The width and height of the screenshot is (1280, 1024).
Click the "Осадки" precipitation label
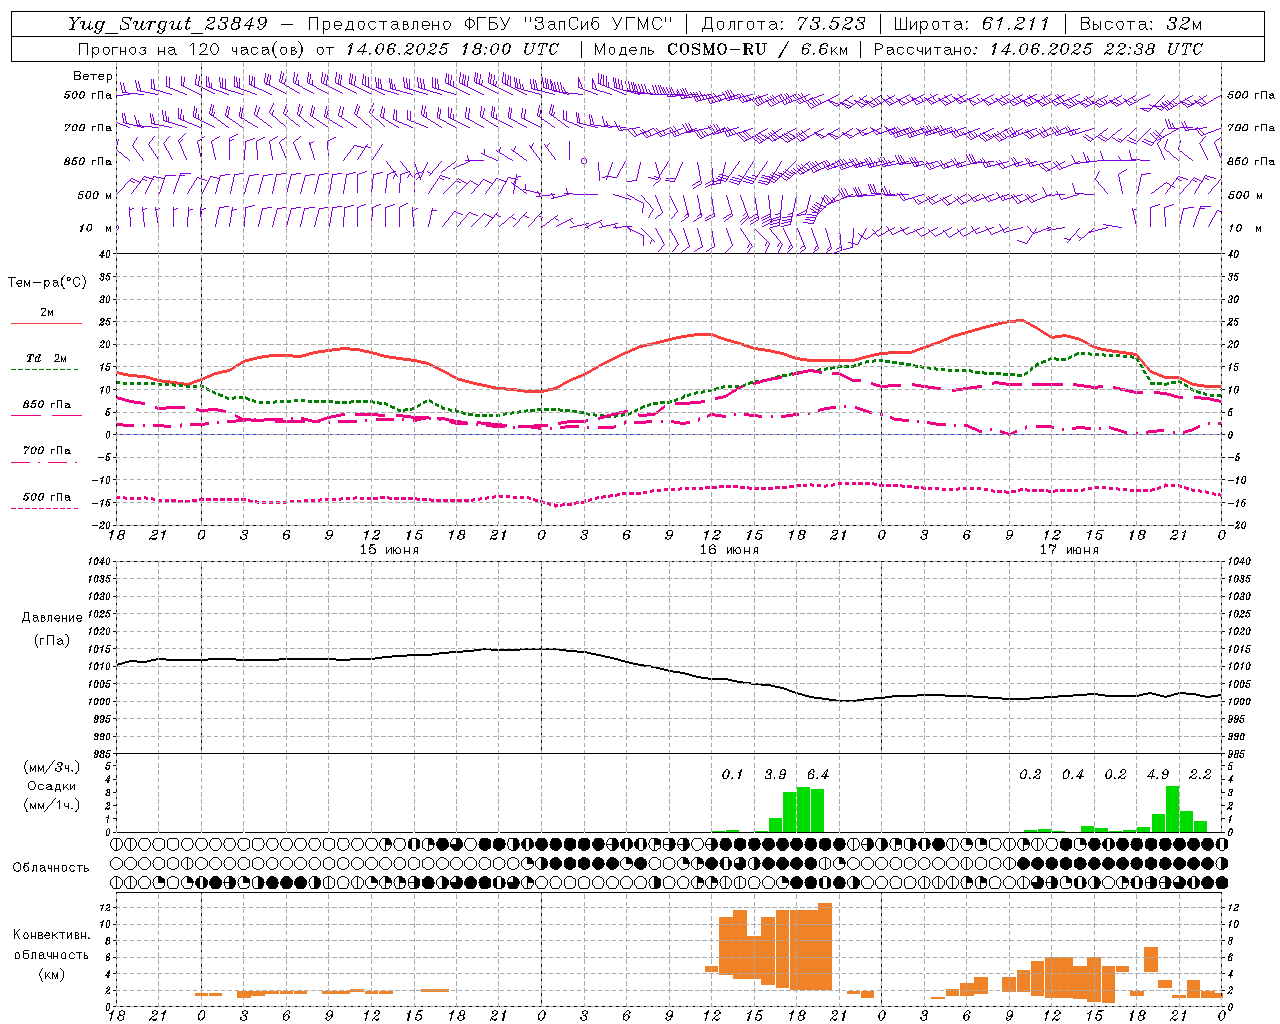pos(52,786)
